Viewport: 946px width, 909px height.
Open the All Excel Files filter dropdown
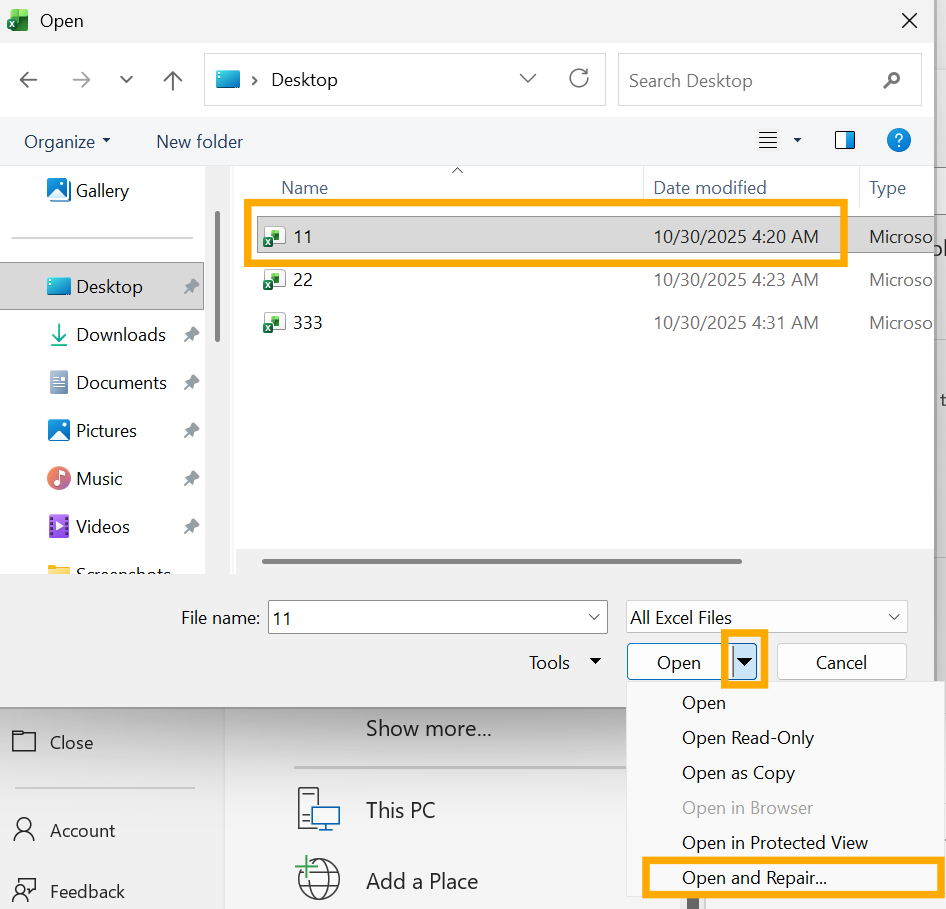click(766, 617)
